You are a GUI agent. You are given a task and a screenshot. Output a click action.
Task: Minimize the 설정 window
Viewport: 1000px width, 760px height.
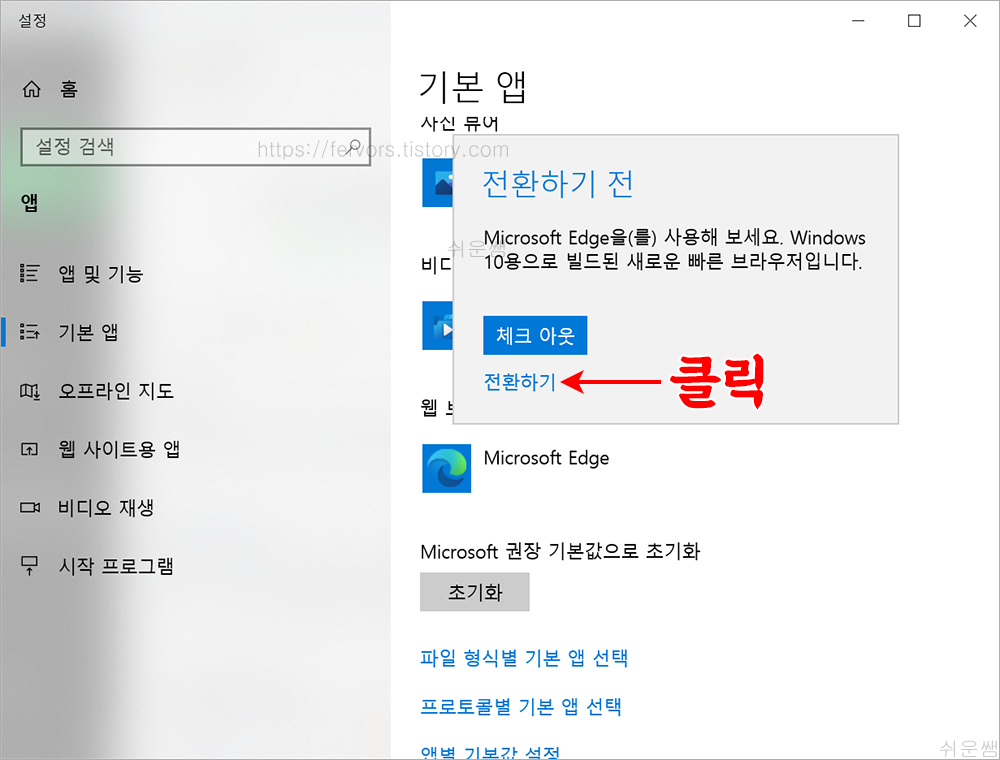(858, 21)
